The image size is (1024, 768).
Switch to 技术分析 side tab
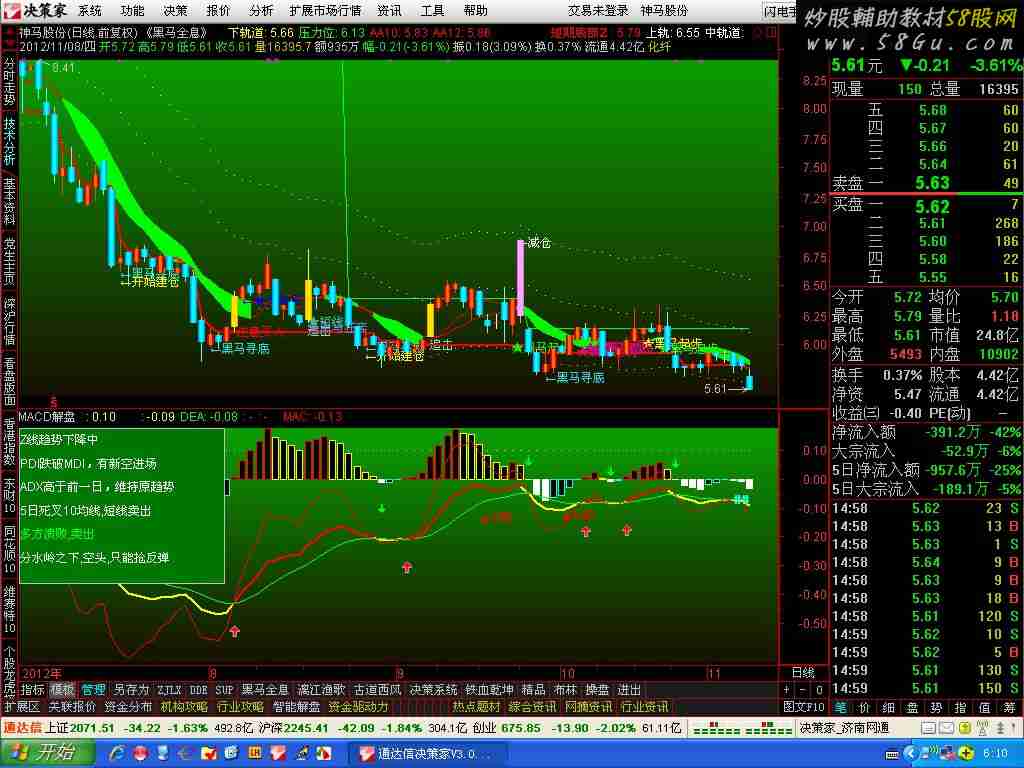[x=9, y=141]
